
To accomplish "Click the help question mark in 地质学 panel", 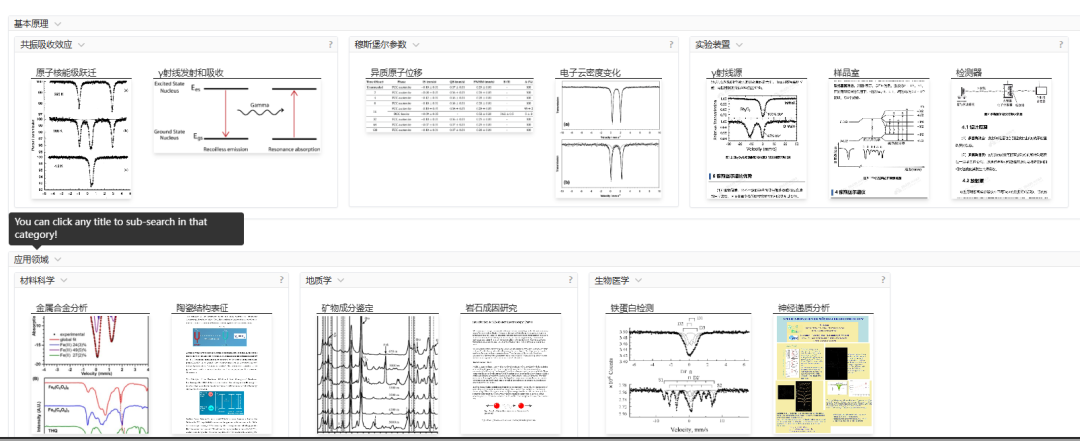I will click(x=570, y=280).
